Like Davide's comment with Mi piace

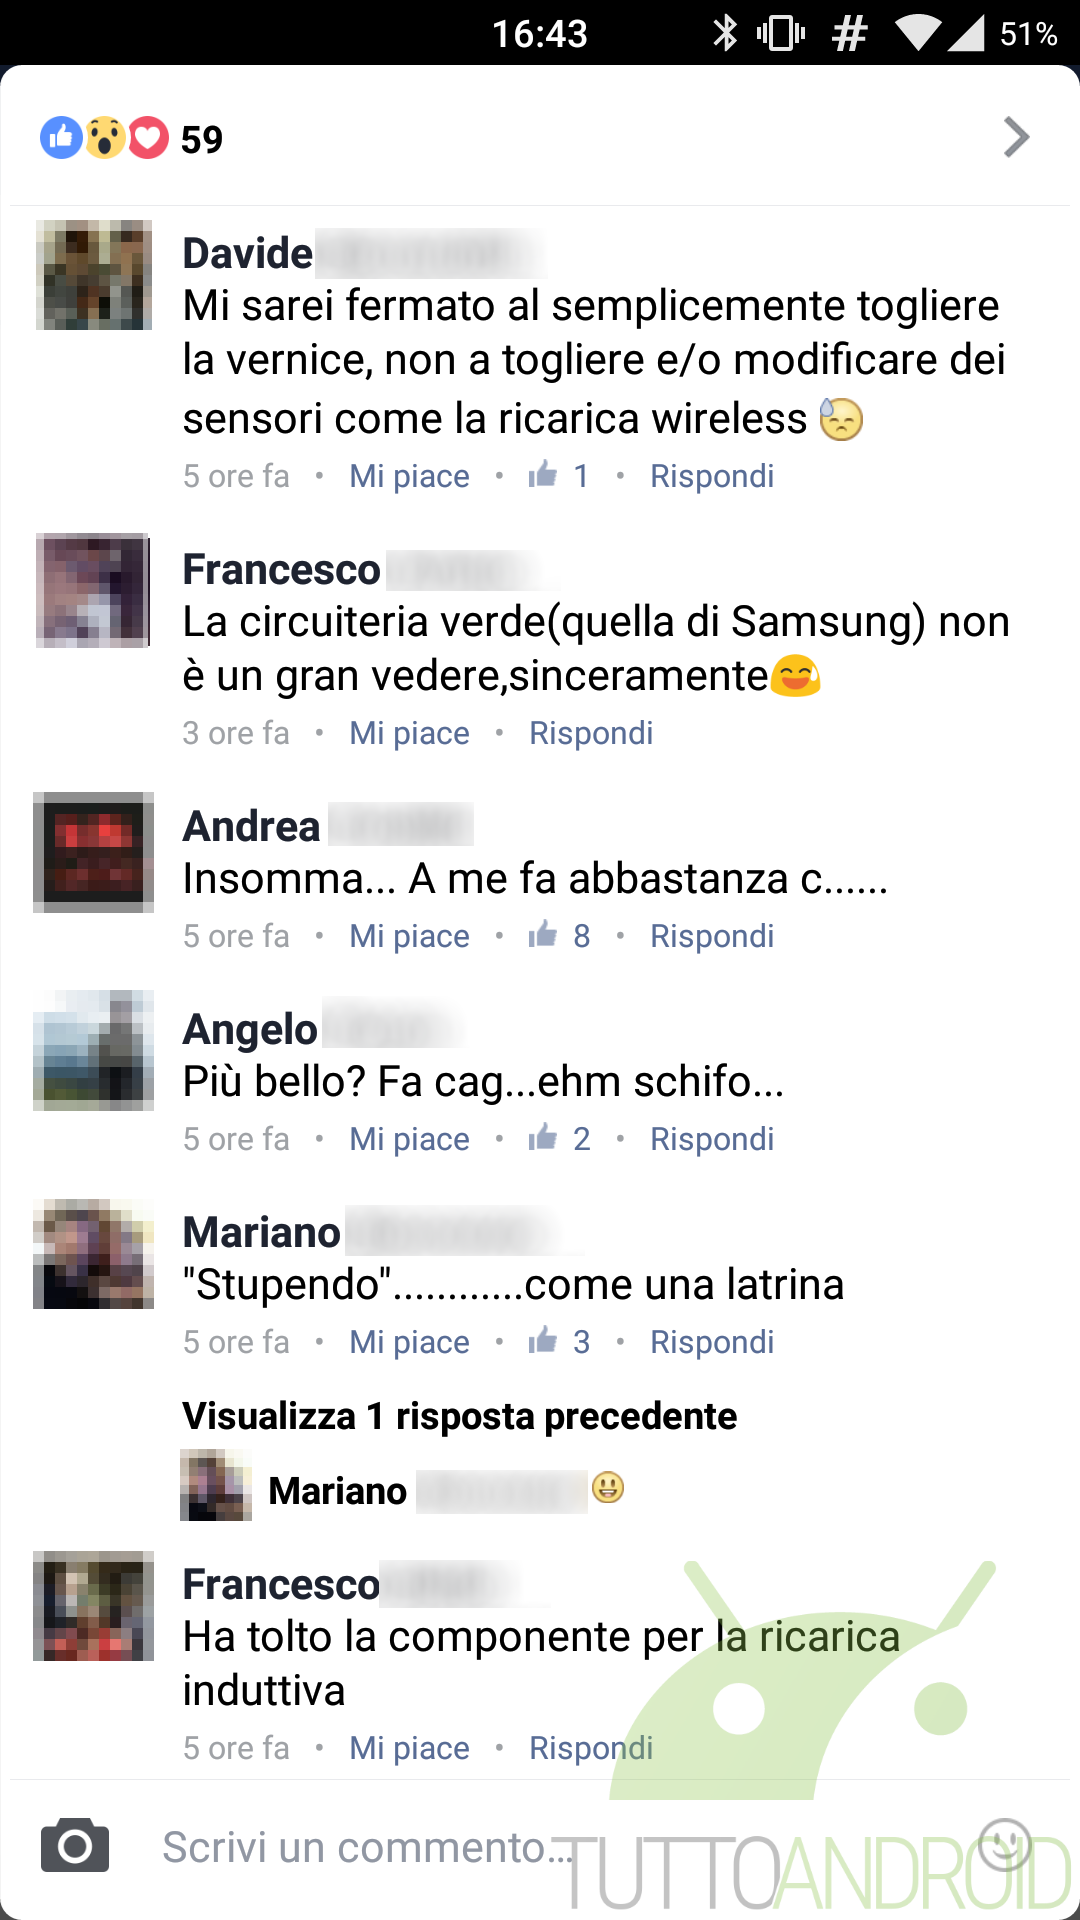click(x=409, y=476)
